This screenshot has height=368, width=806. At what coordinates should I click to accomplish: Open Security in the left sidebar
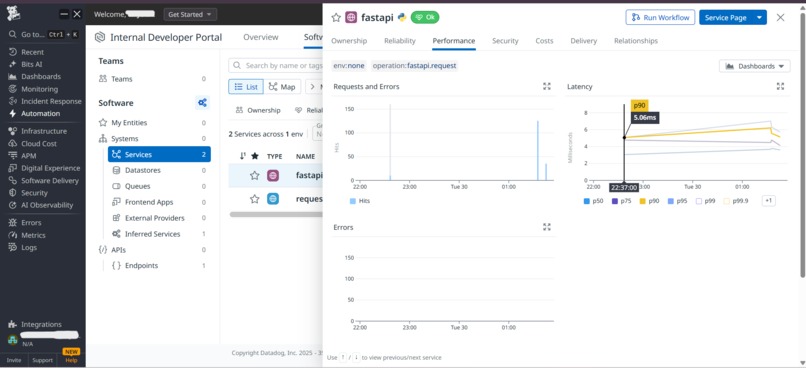pos(34,193)
